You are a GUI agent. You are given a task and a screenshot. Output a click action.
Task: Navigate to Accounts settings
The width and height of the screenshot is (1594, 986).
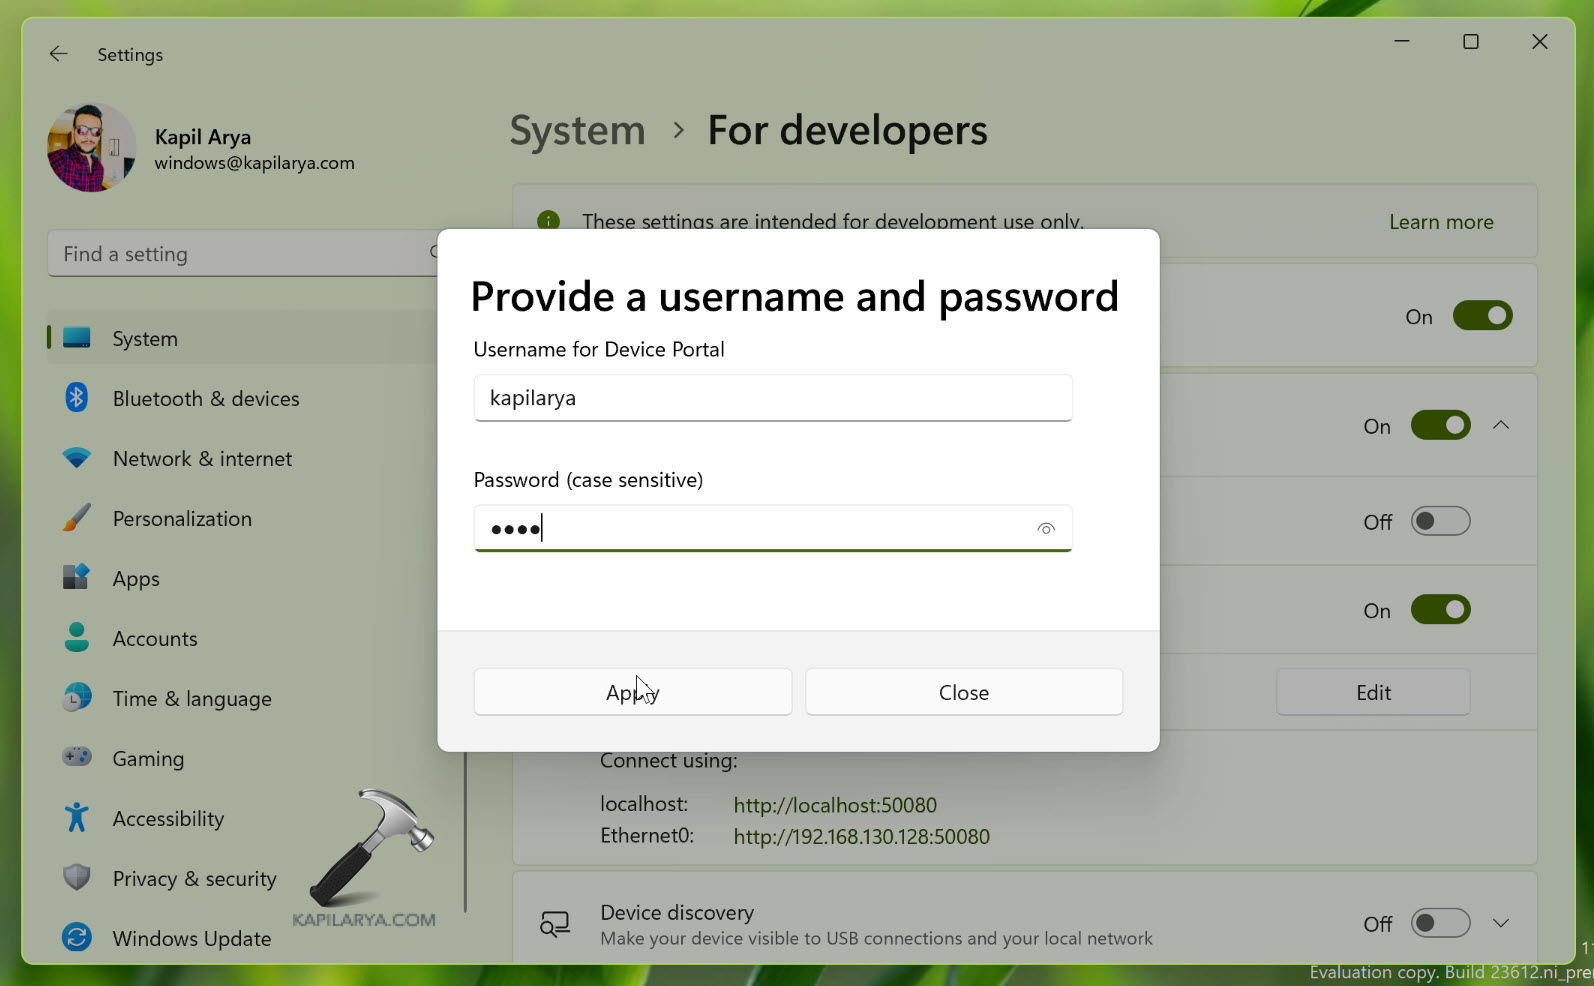[242, 638]
